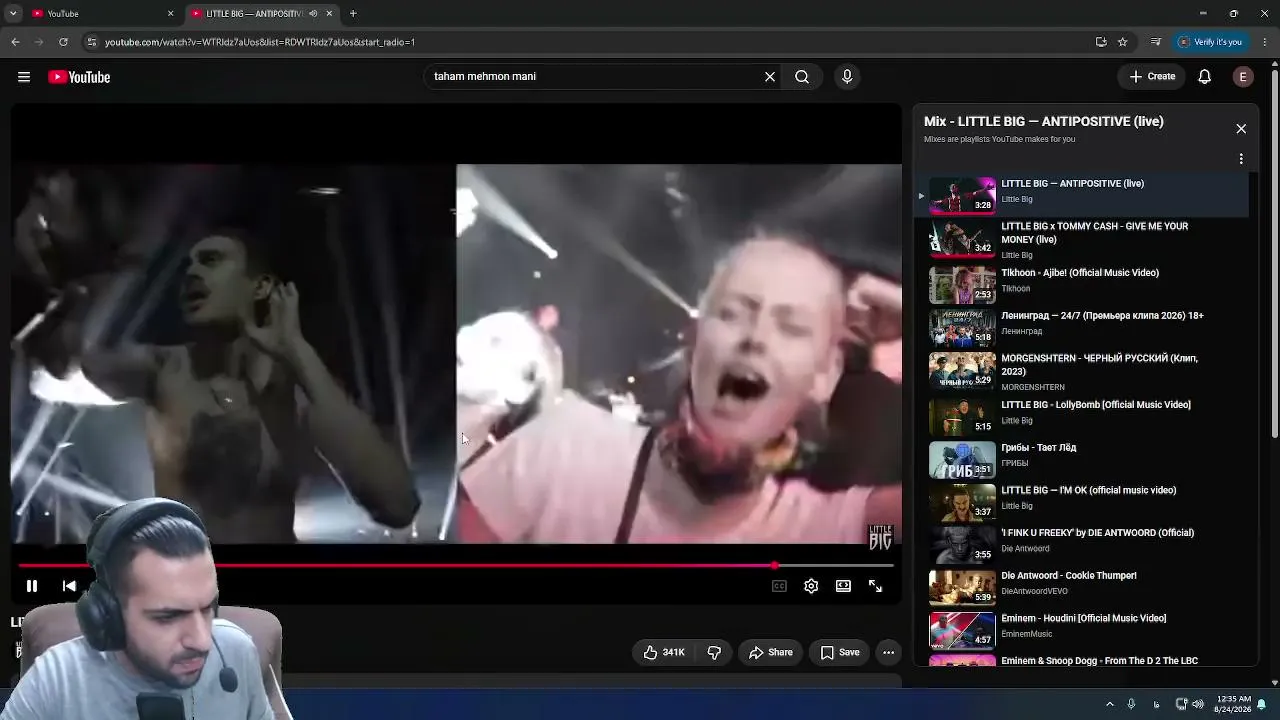Open the account avatar menu
The width and height of the screenshot is (1280, 720).
coord(1243,77)
